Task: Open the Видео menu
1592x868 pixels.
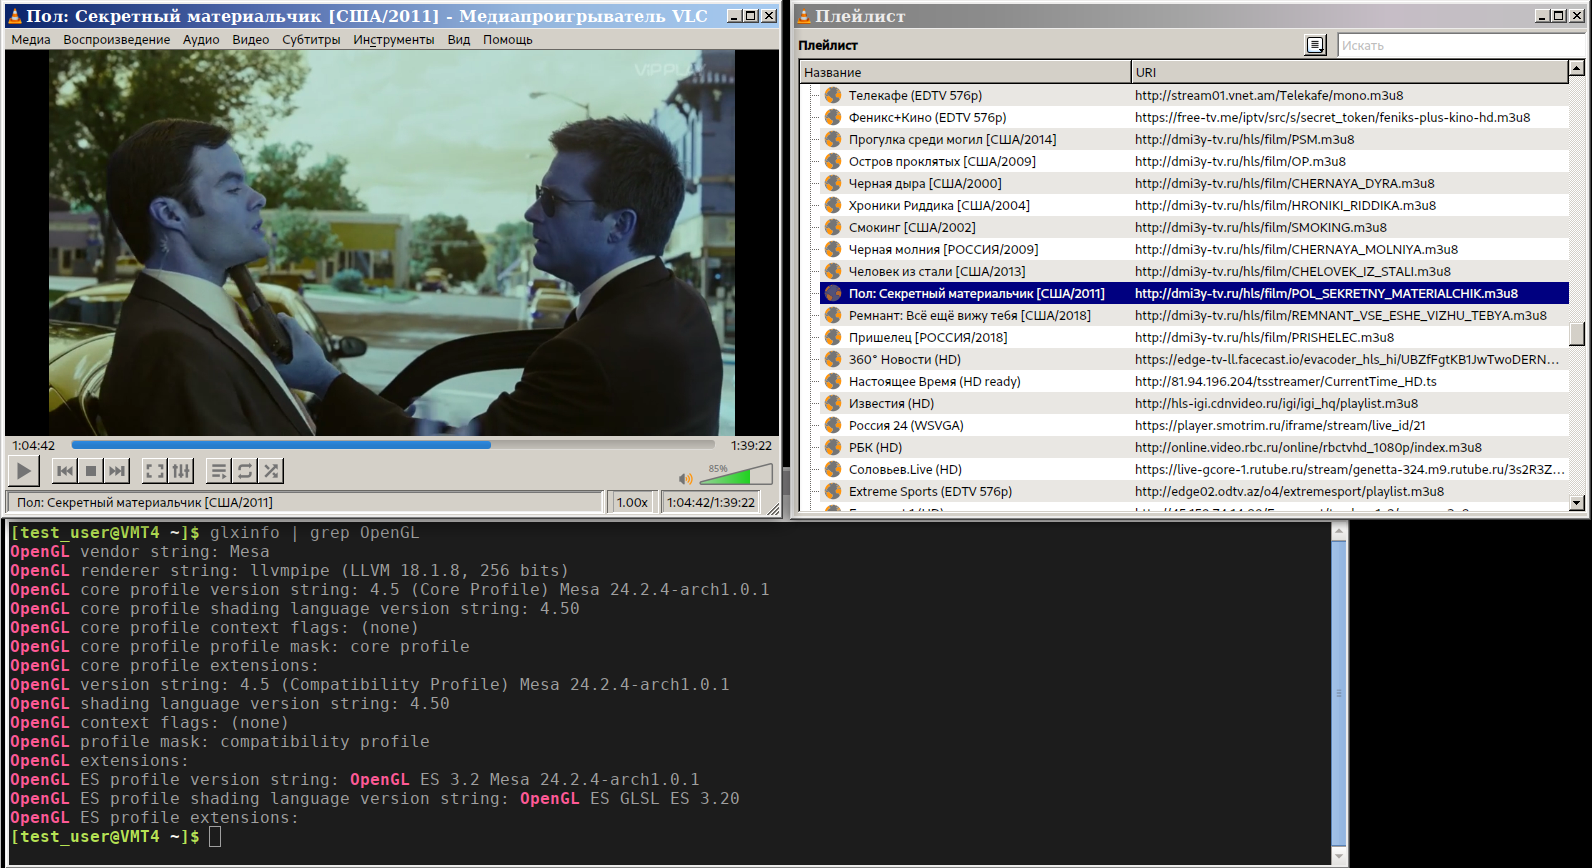Action: (x=251, y=40)
